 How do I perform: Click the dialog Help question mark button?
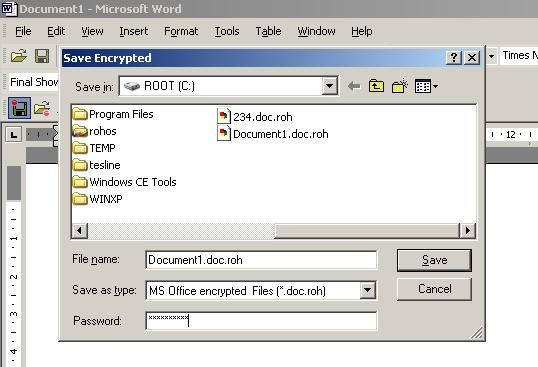pos(454,57)
